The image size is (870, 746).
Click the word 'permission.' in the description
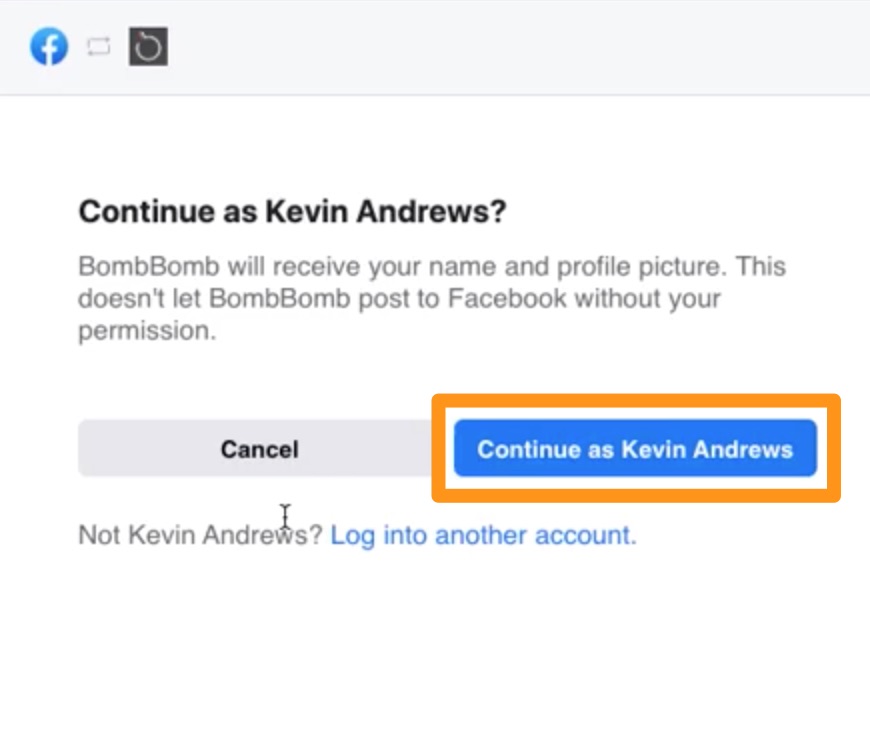point(147,331)
